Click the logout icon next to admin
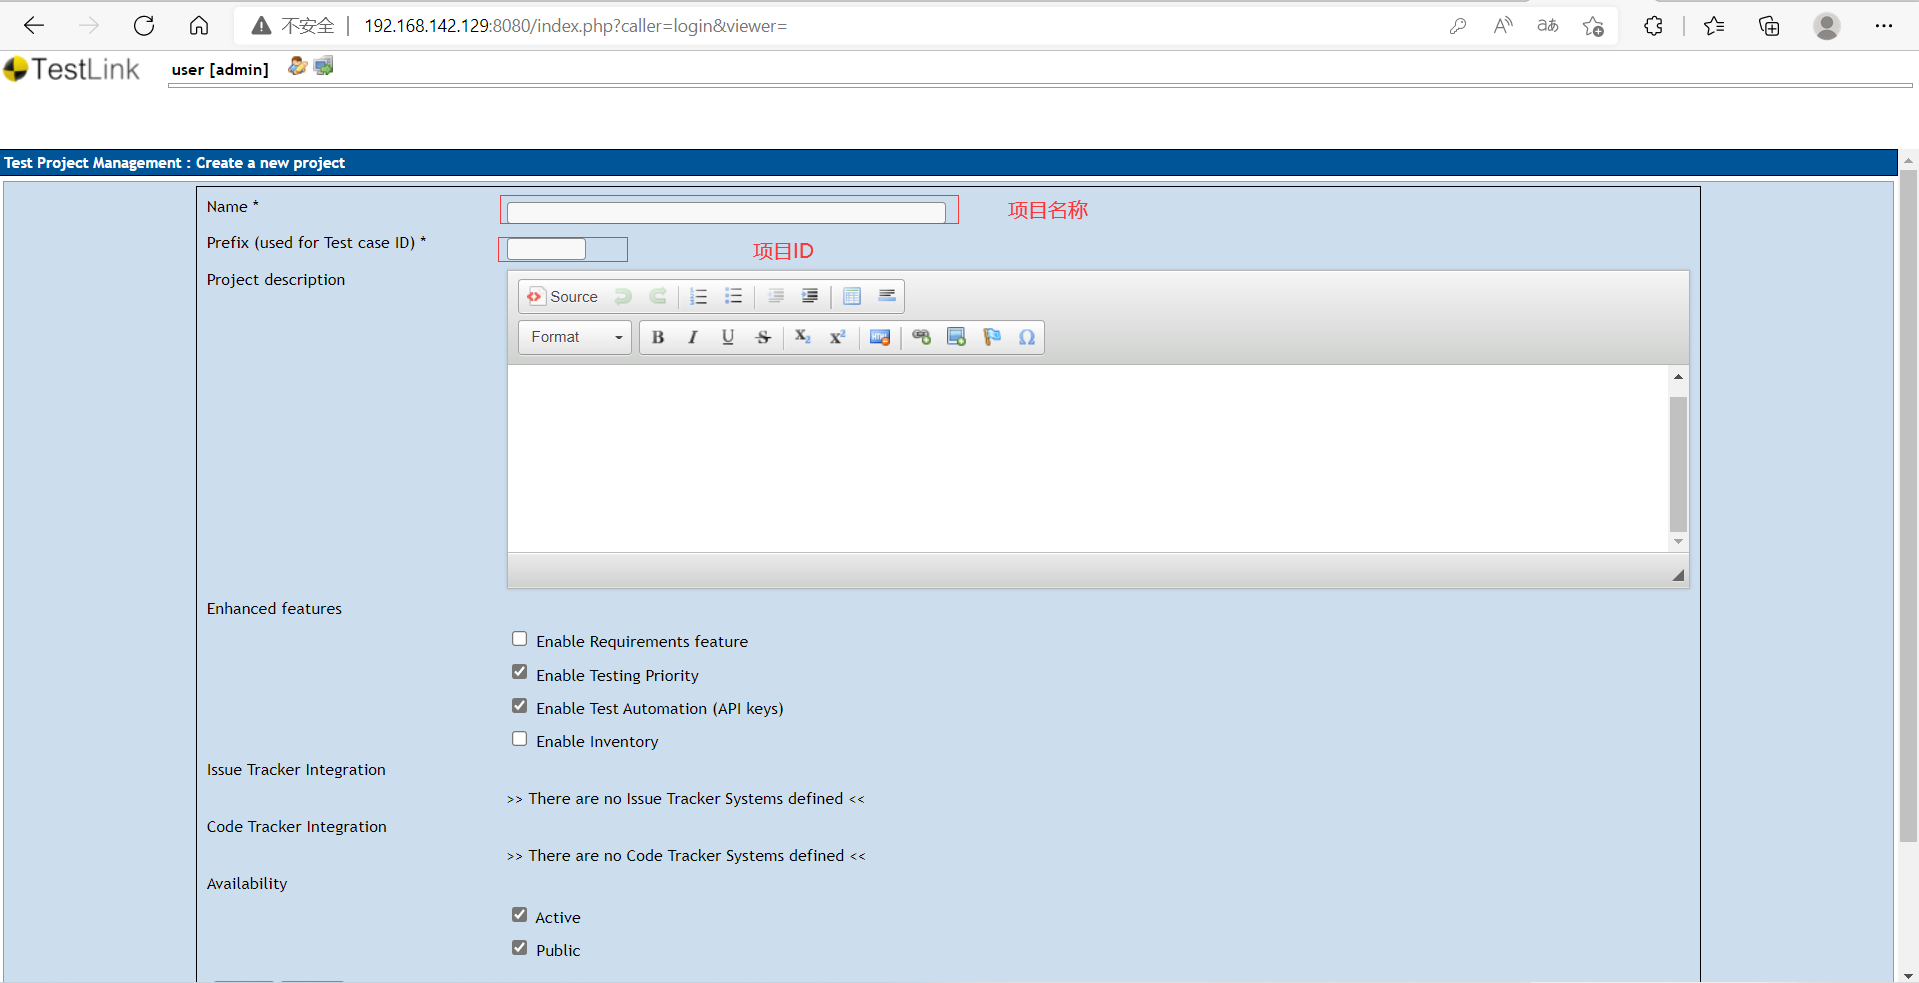Viewport: 1919px width, 983px height. [x=323, y=66]
